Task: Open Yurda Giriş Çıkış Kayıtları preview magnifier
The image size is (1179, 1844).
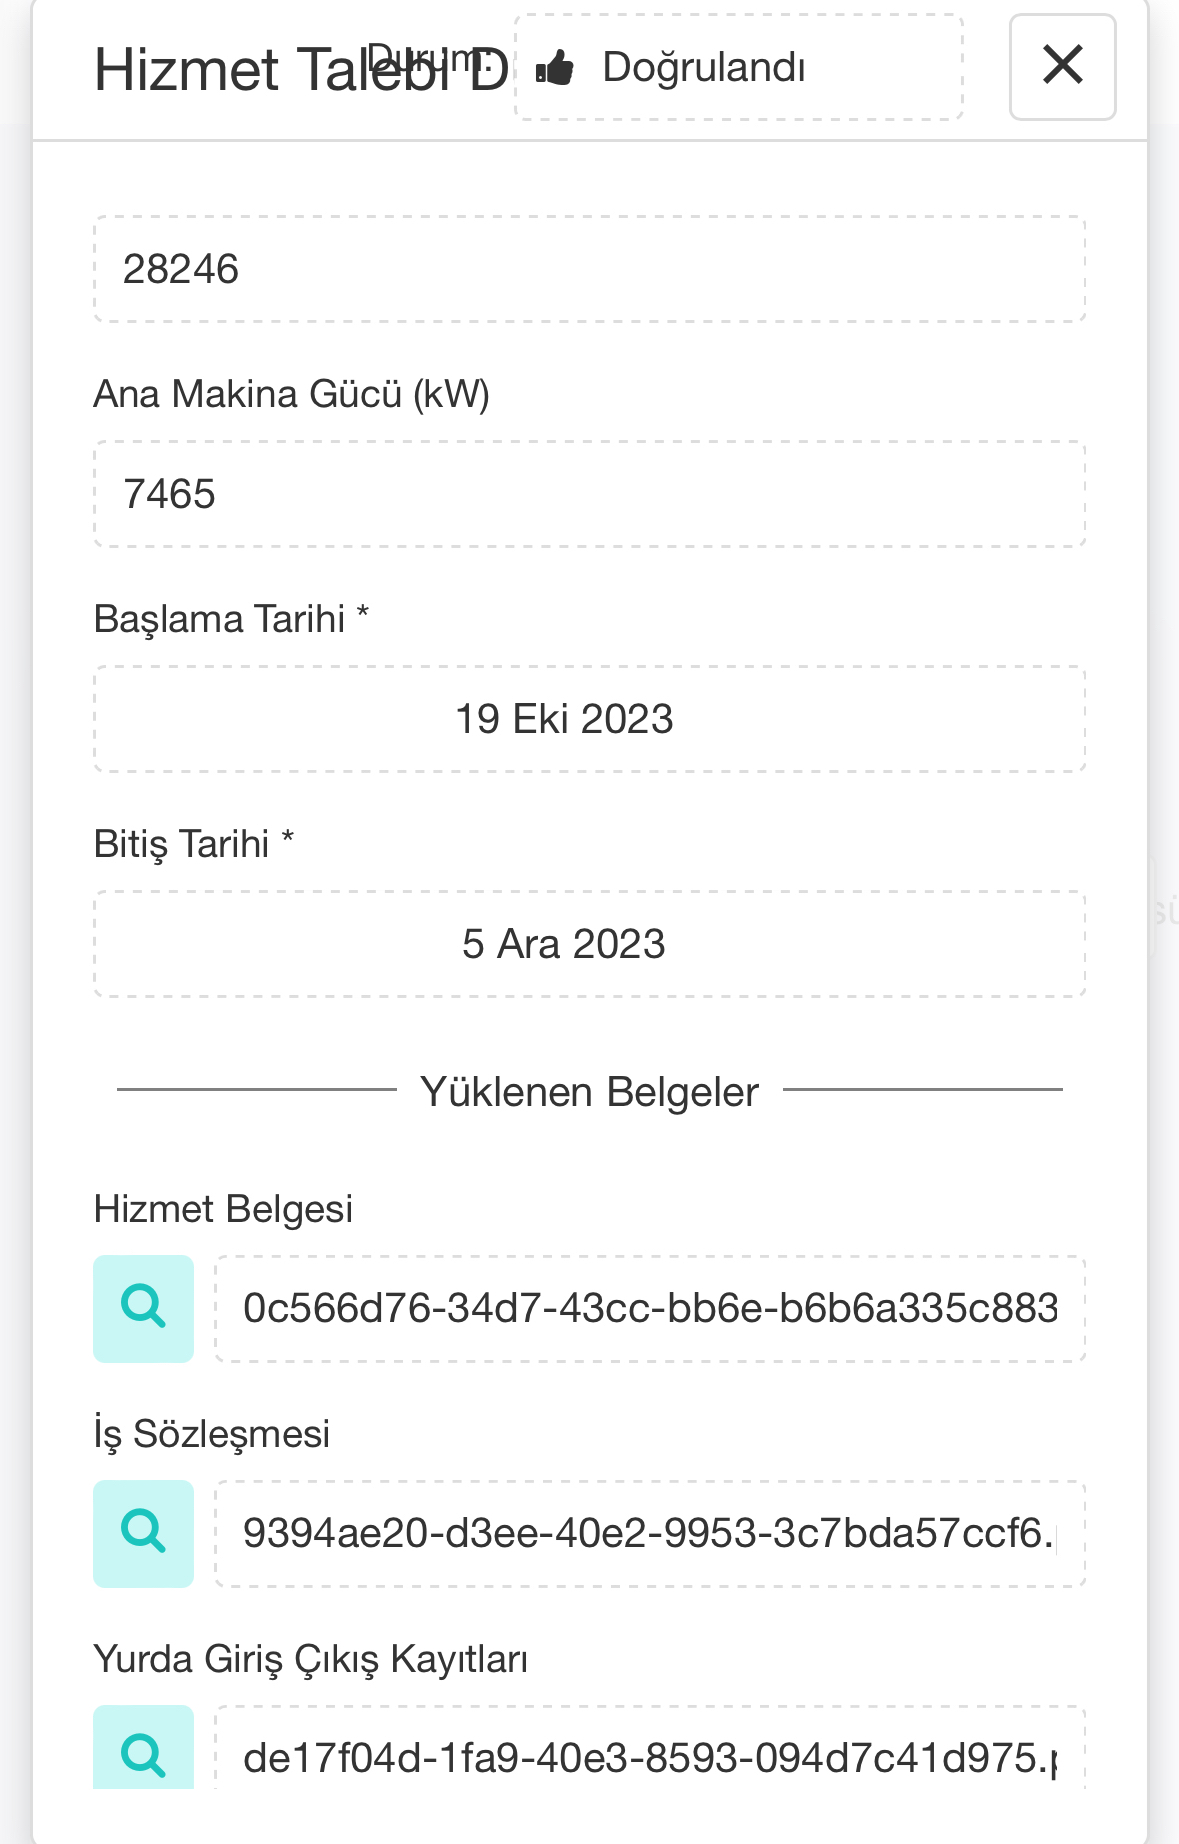Action: pos(143,1747)
